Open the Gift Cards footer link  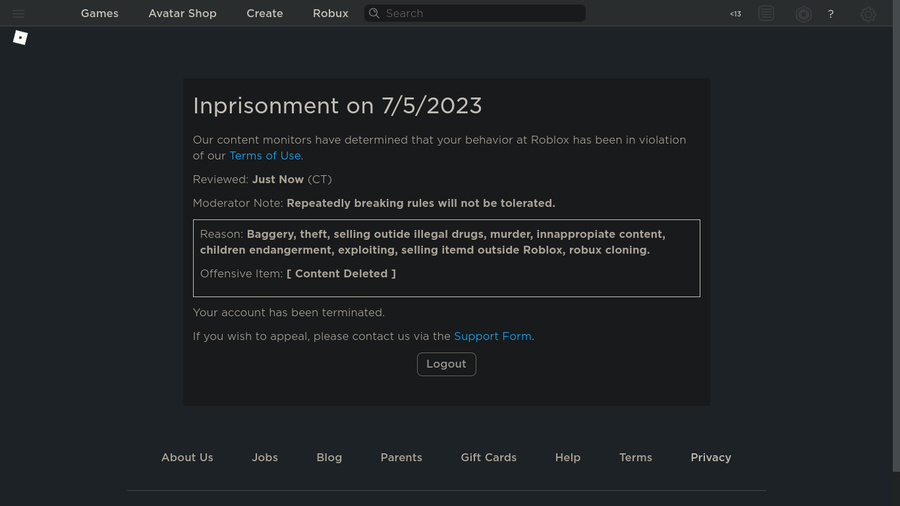488,458
